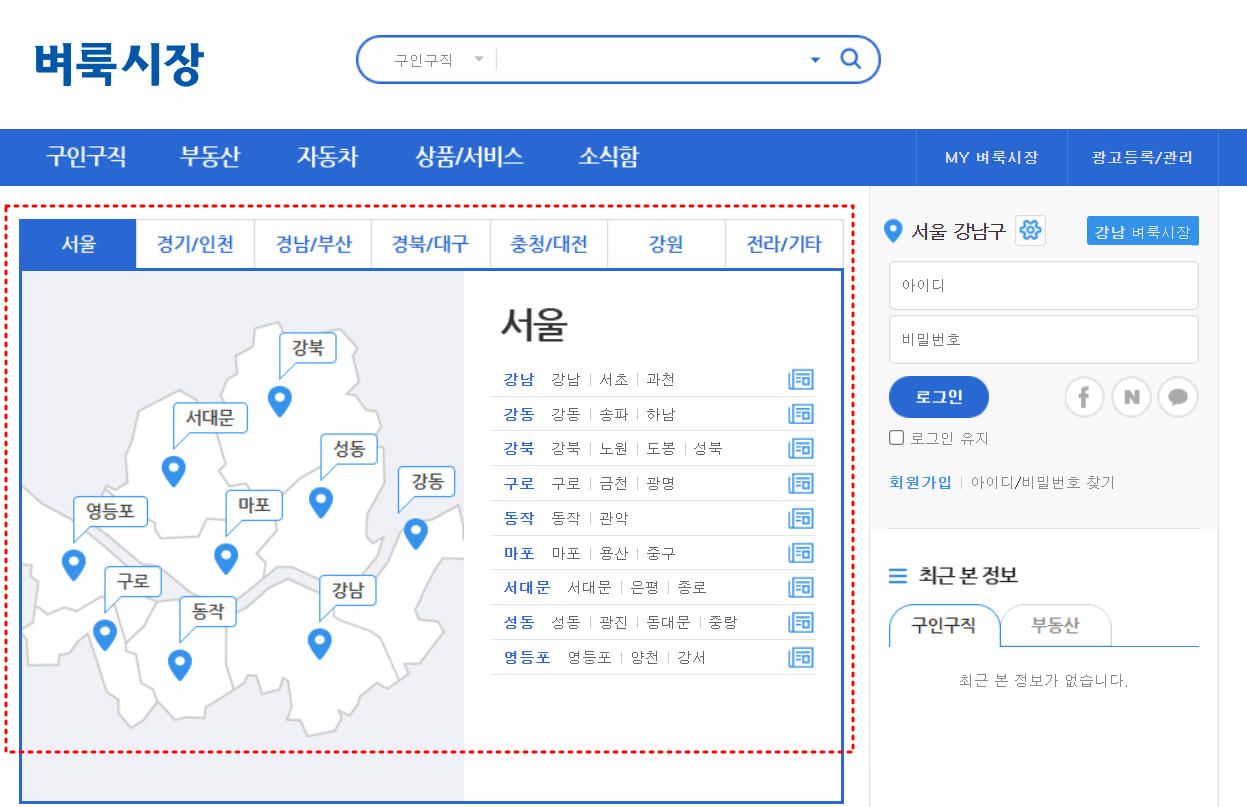The height and width of the screenshot is (807, 1247).
Task: Click the 회원가입 link
Action: click(920, 481)
